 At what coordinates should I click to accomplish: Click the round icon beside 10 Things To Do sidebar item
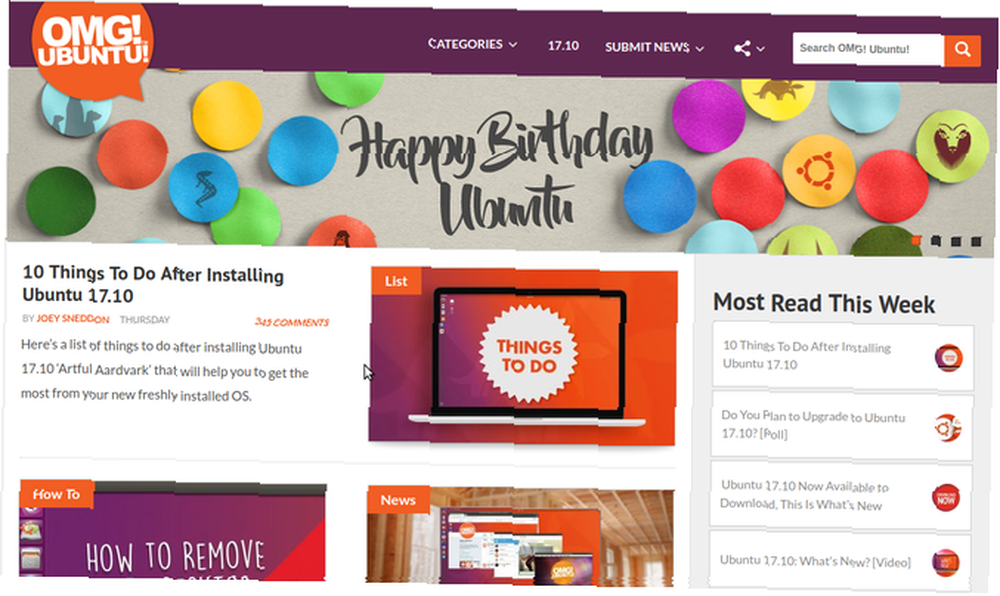click(x=948, y=358)
